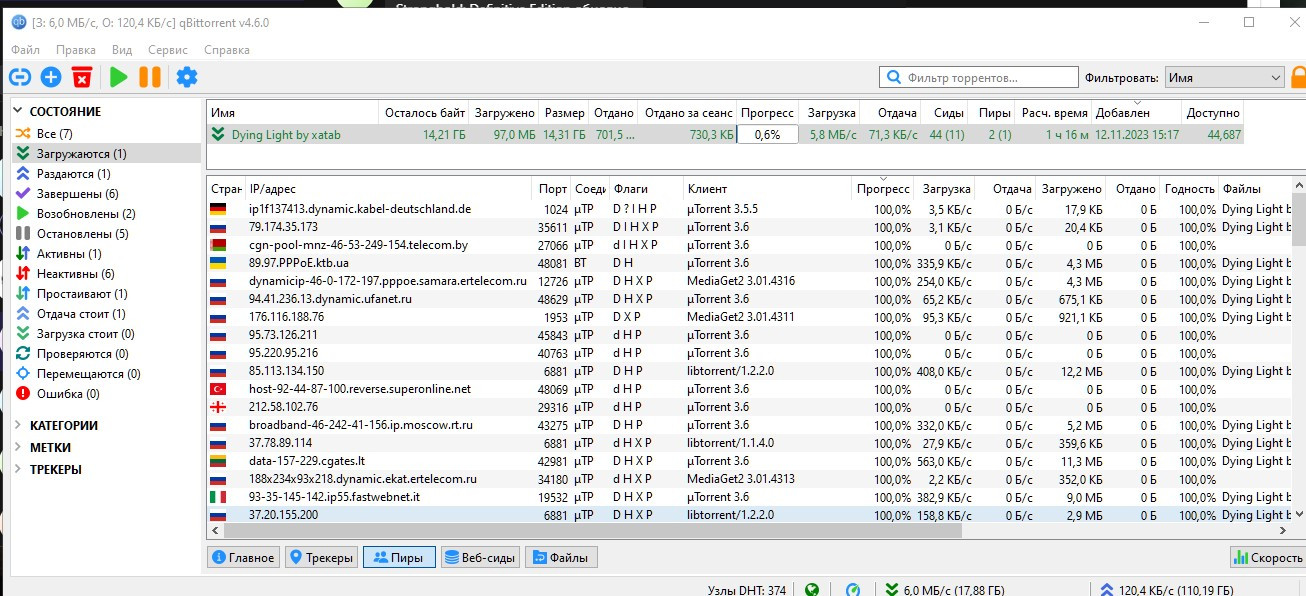Click the orange lock icon
The image size is (1306, 596).
coord(1298,77)
